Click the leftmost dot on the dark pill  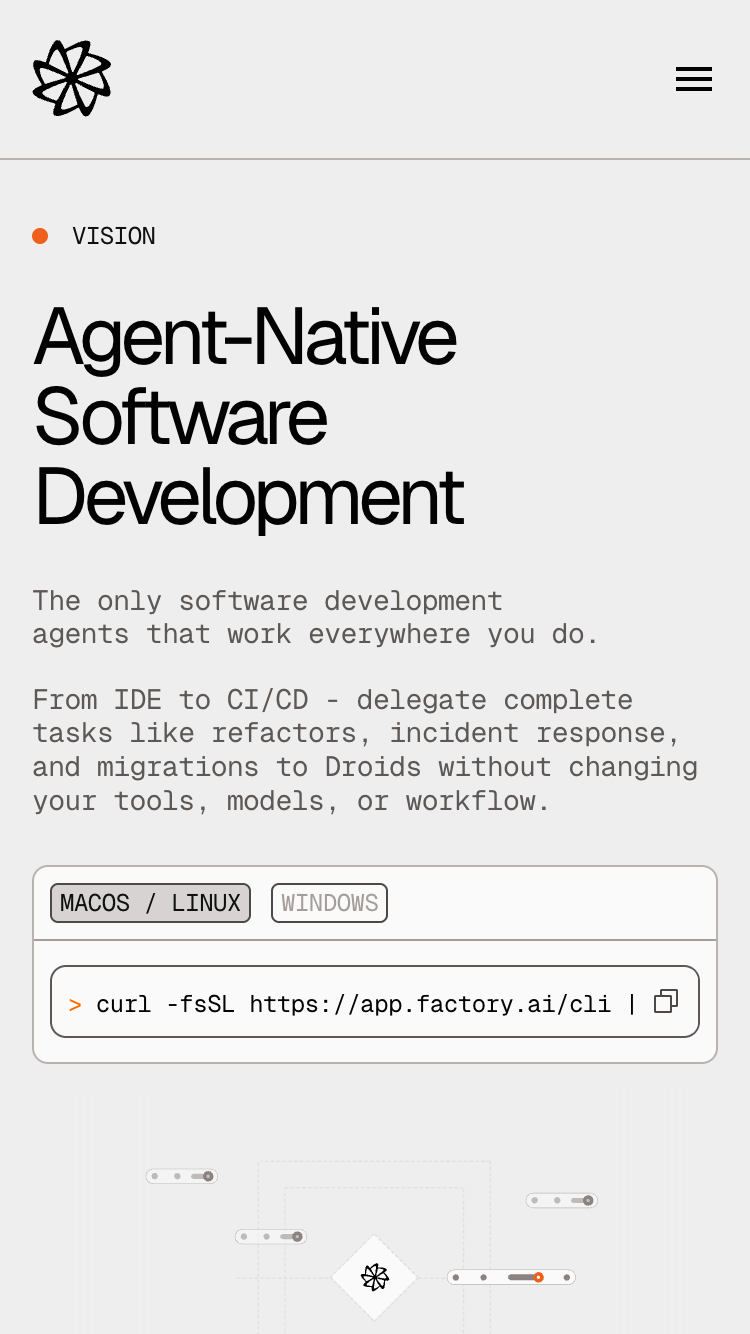(456, 1277)
